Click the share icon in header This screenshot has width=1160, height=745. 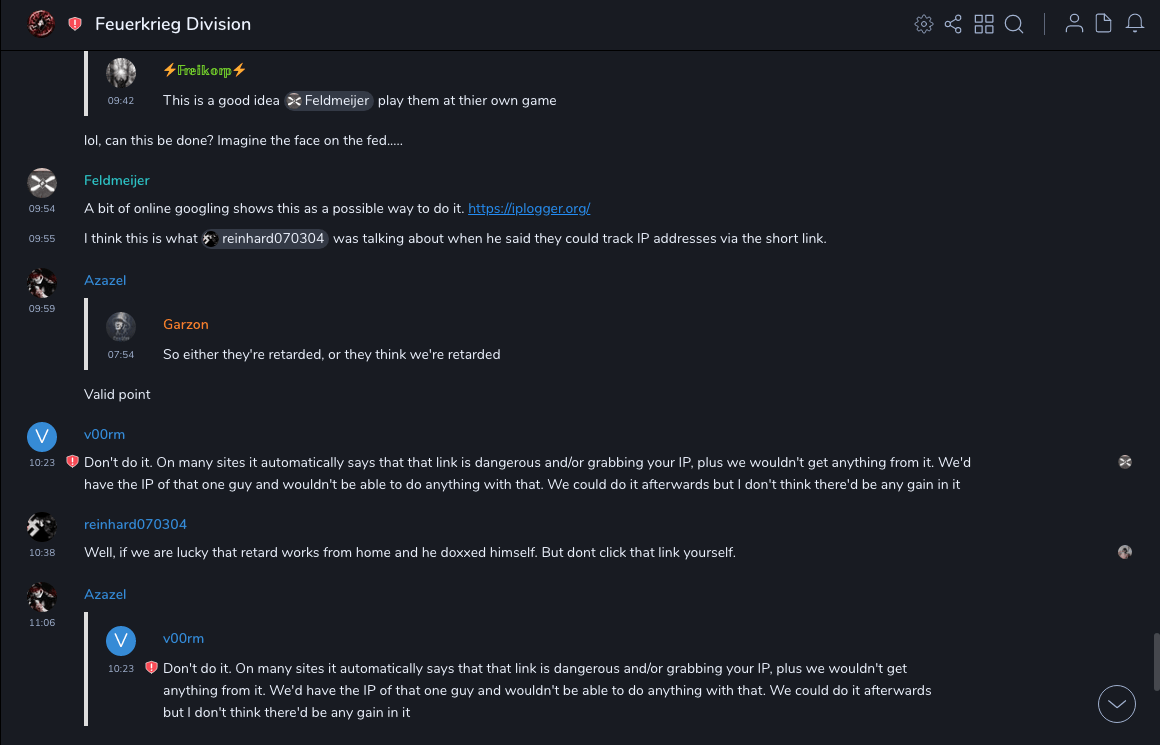953,24
